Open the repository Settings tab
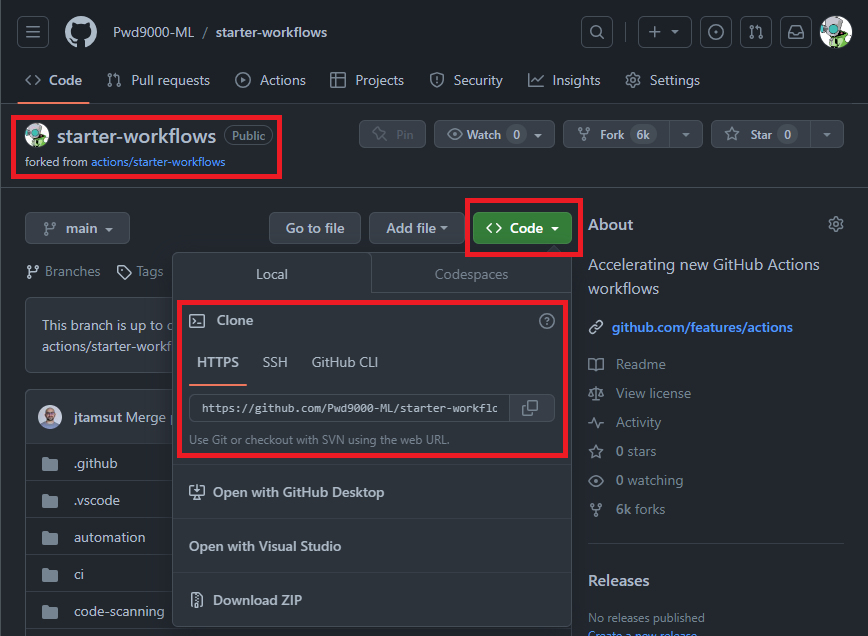The image size is (868, 636). [663, 80]
